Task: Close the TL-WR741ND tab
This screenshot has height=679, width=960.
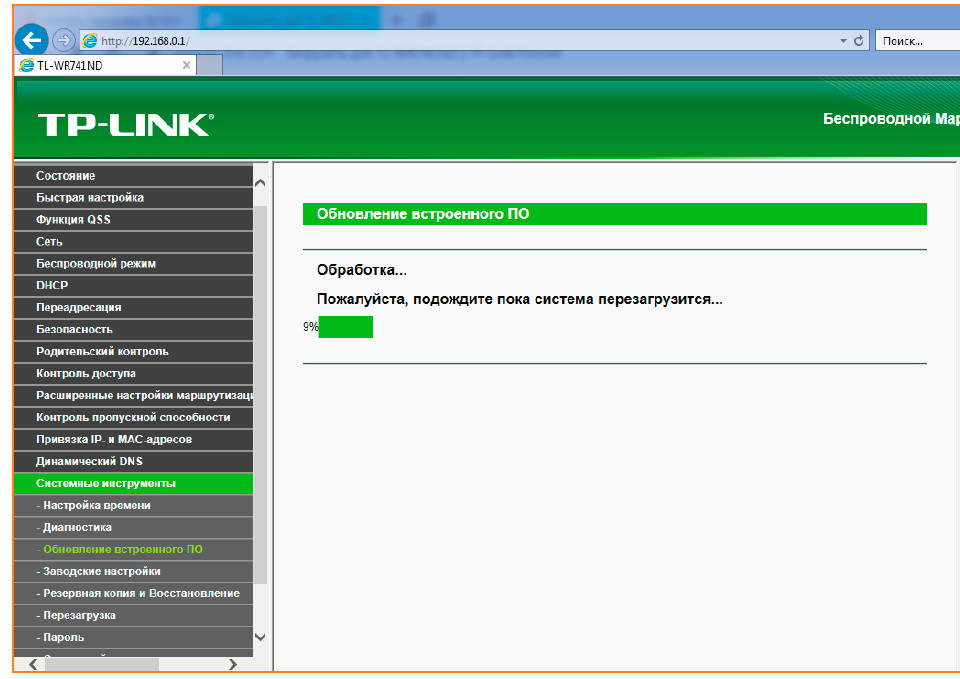Action: click(x=186, y=65)
